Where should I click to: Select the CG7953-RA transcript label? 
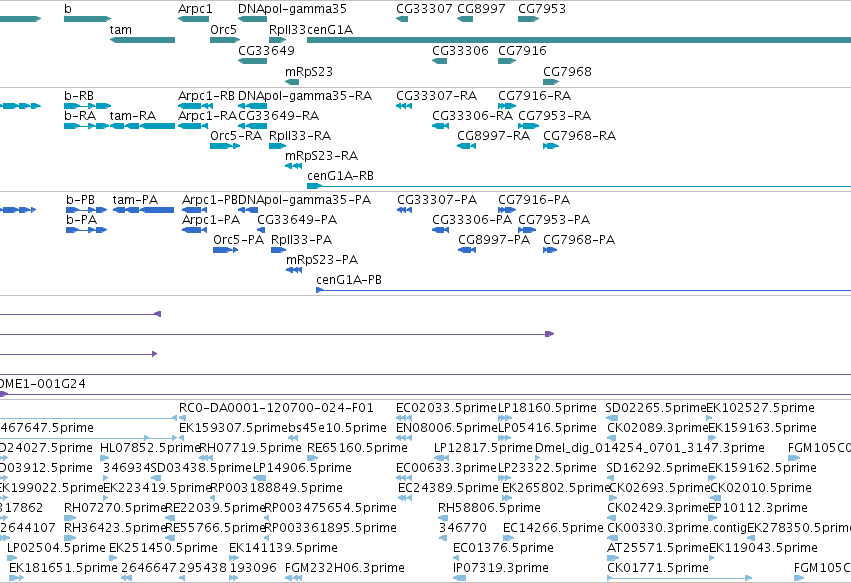(x=555, y=116)
